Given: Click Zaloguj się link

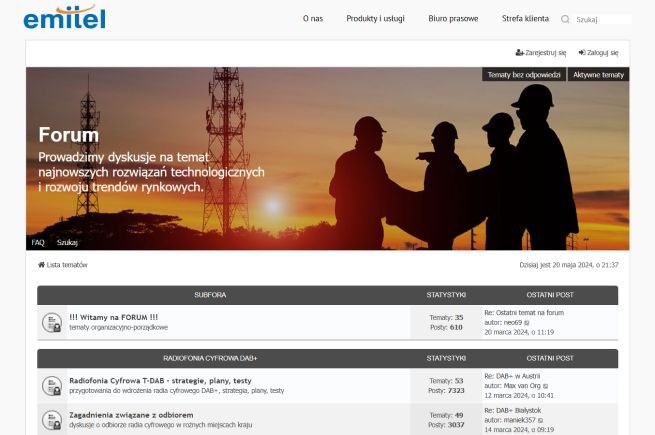Looking at the screenshot, I should [x=603, y=53].
